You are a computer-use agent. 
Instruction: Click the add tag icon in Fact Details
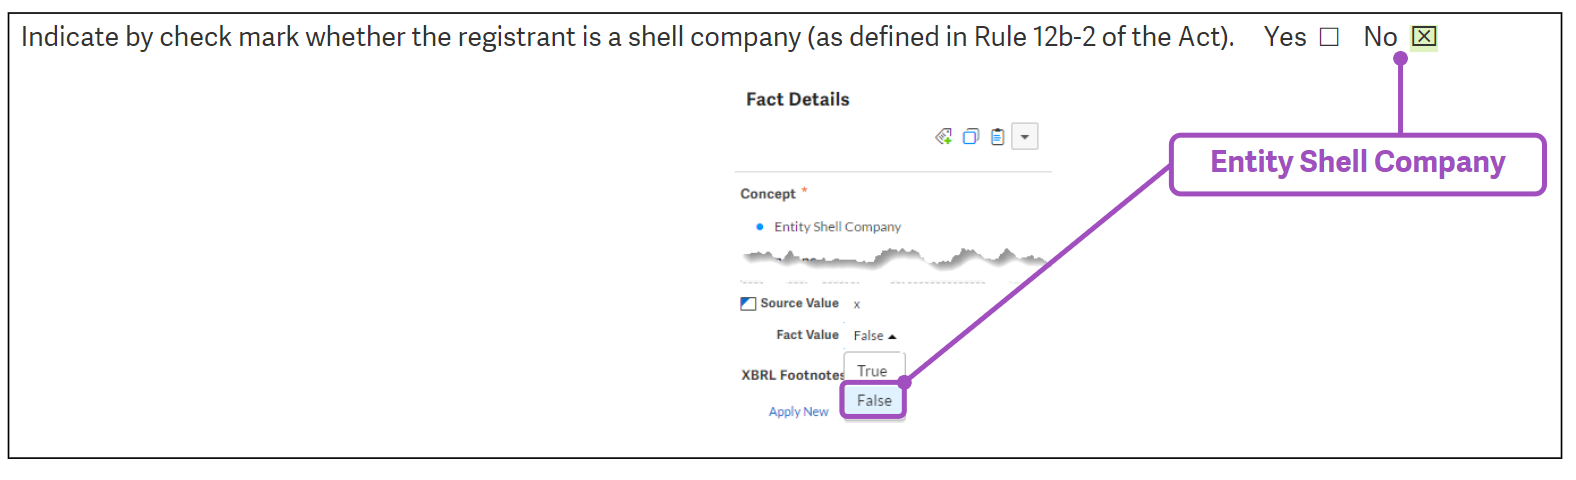click(943, 137)
